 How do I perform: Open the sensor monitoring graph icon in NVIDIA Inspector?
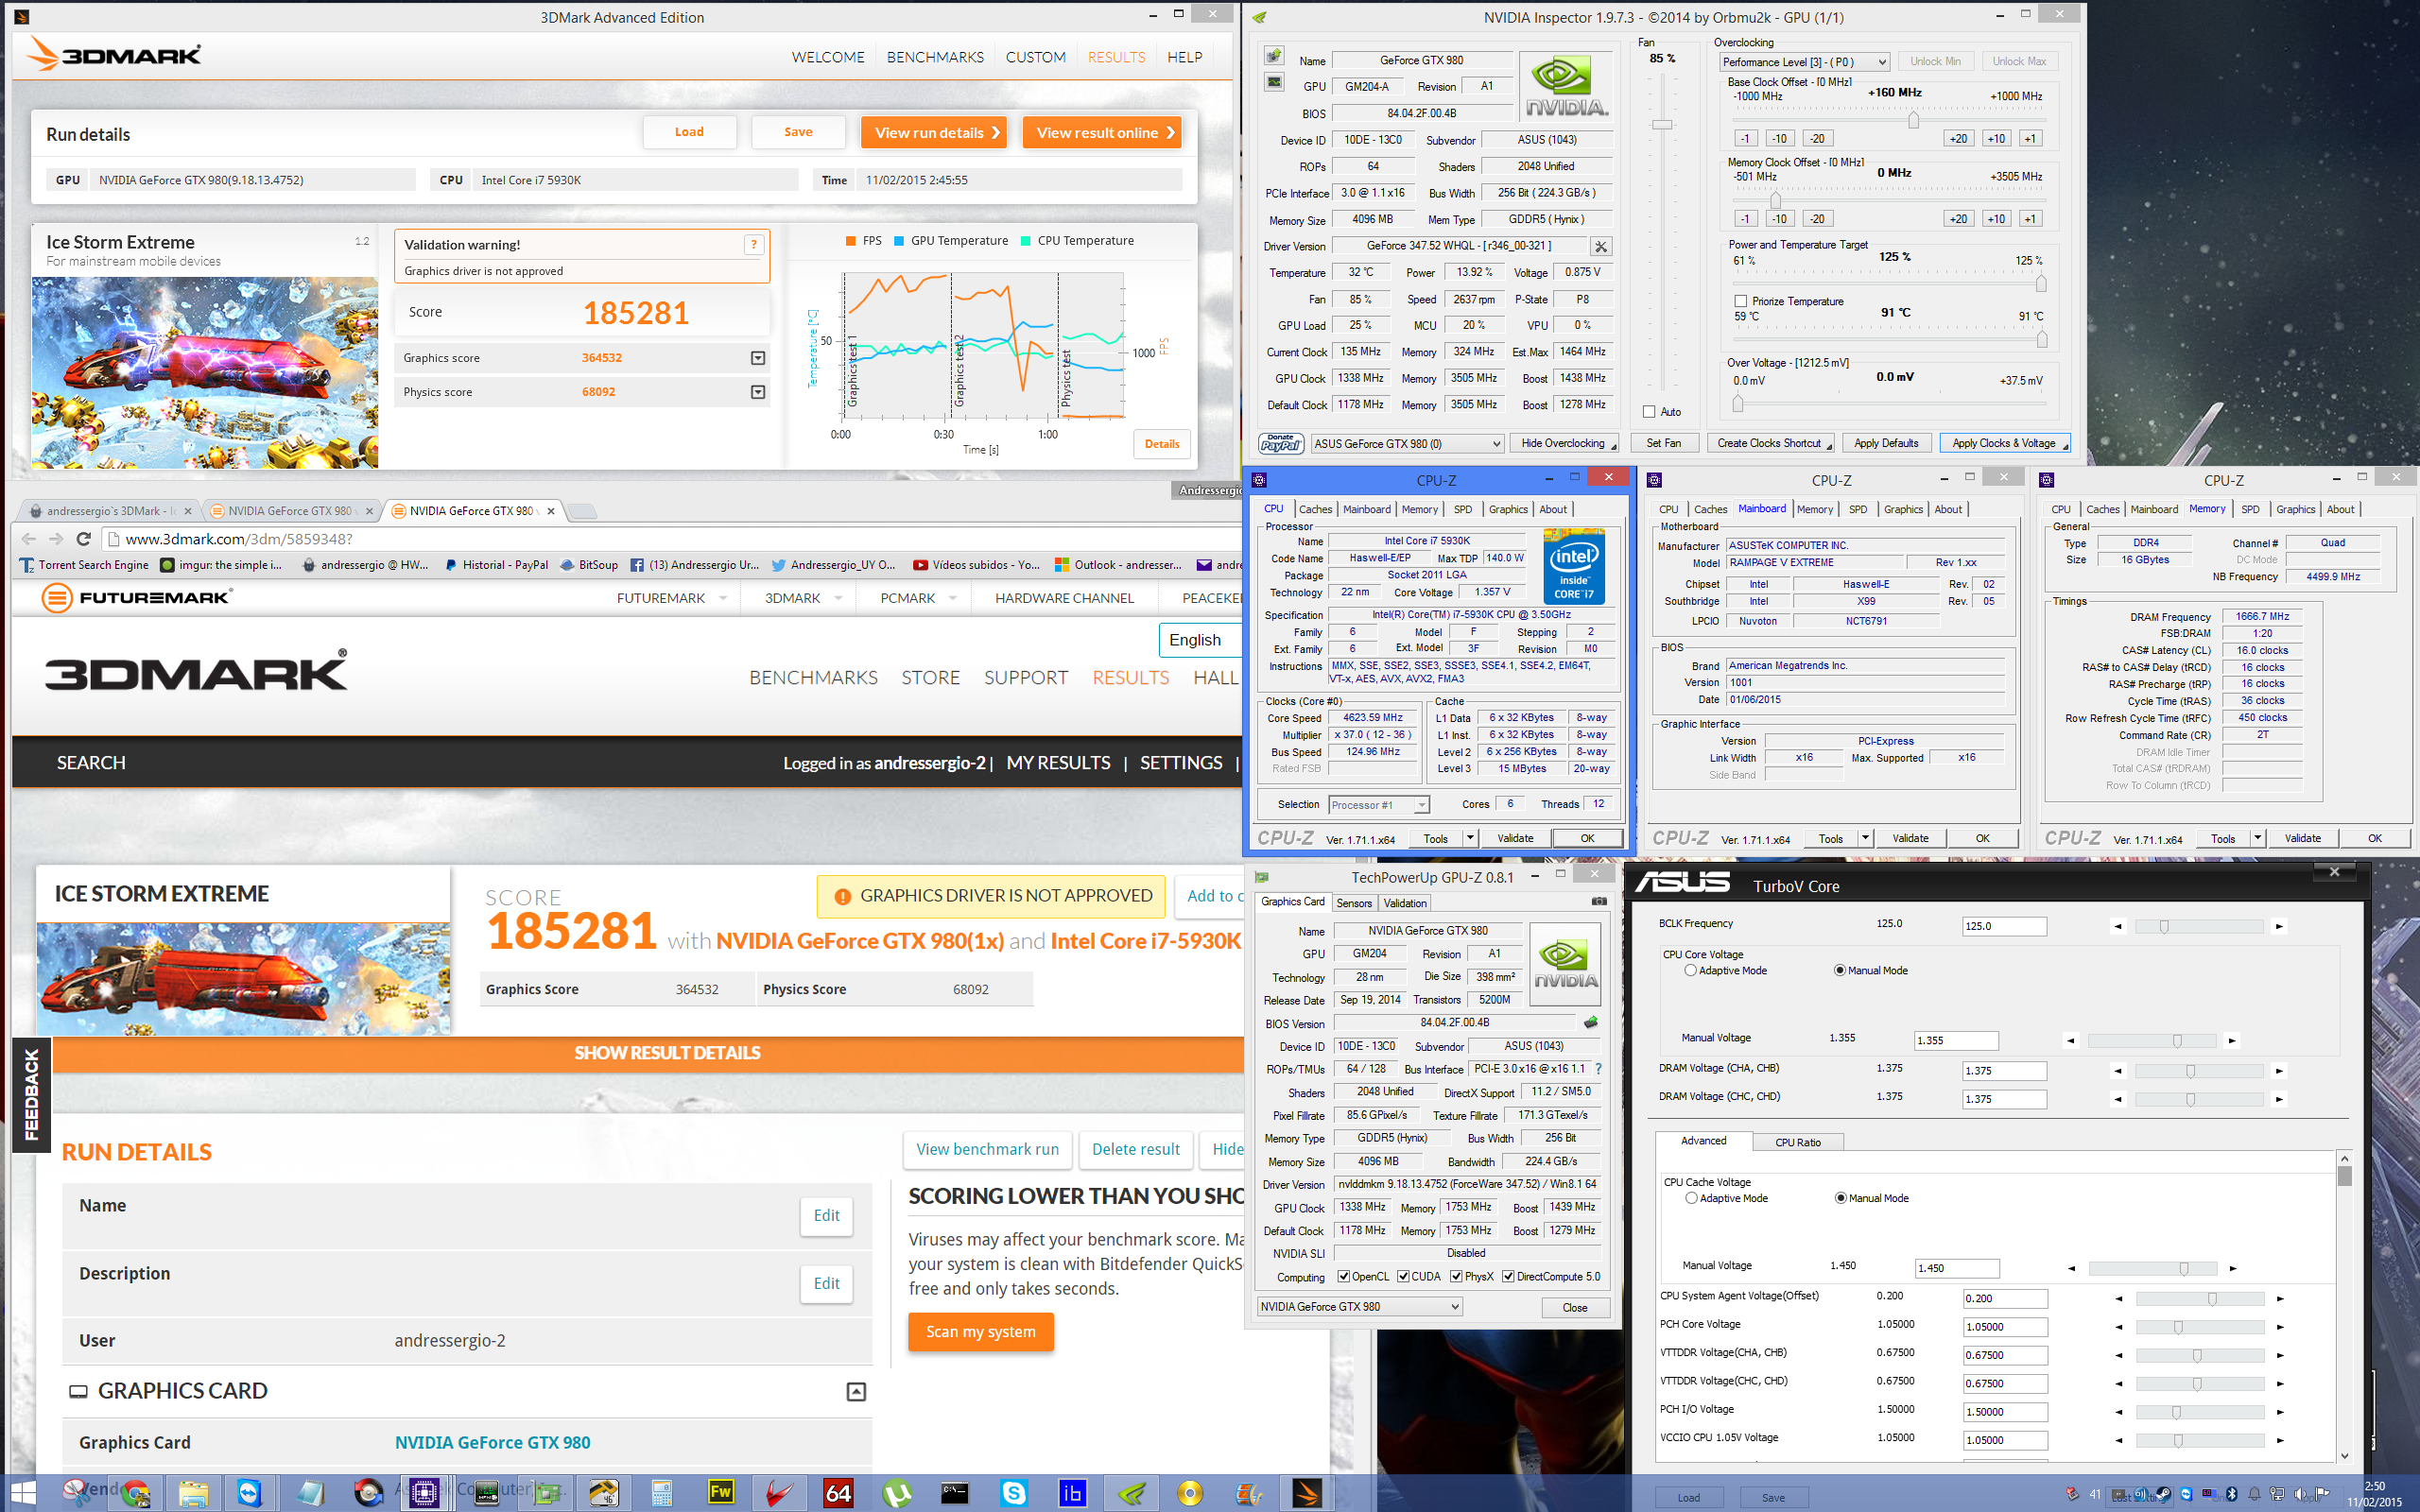pos(1274,82)
